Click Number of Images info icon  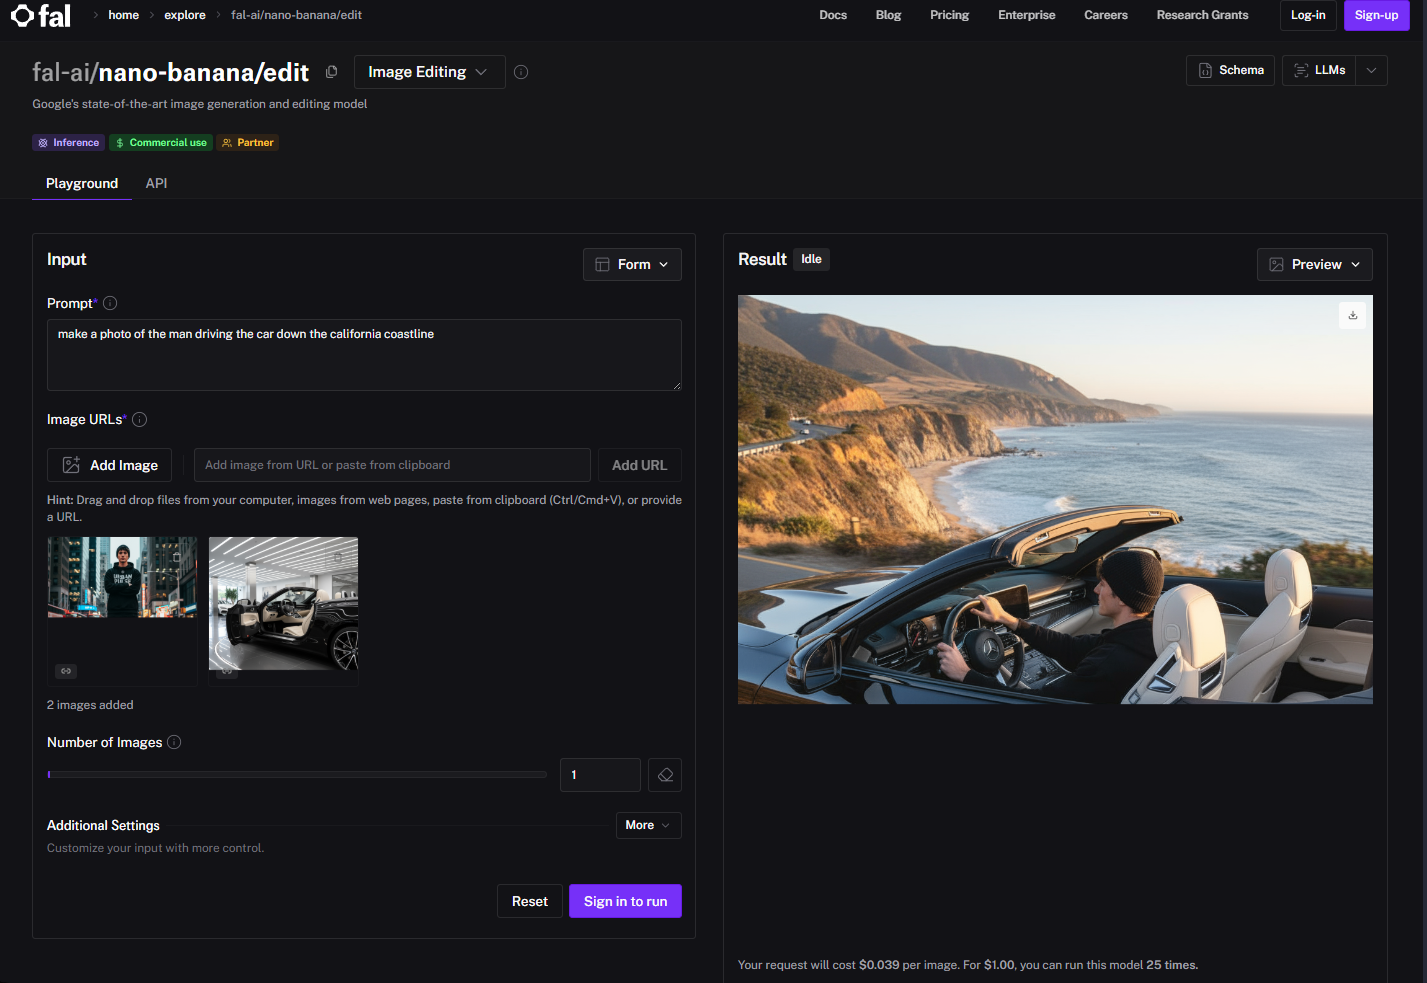174,742
